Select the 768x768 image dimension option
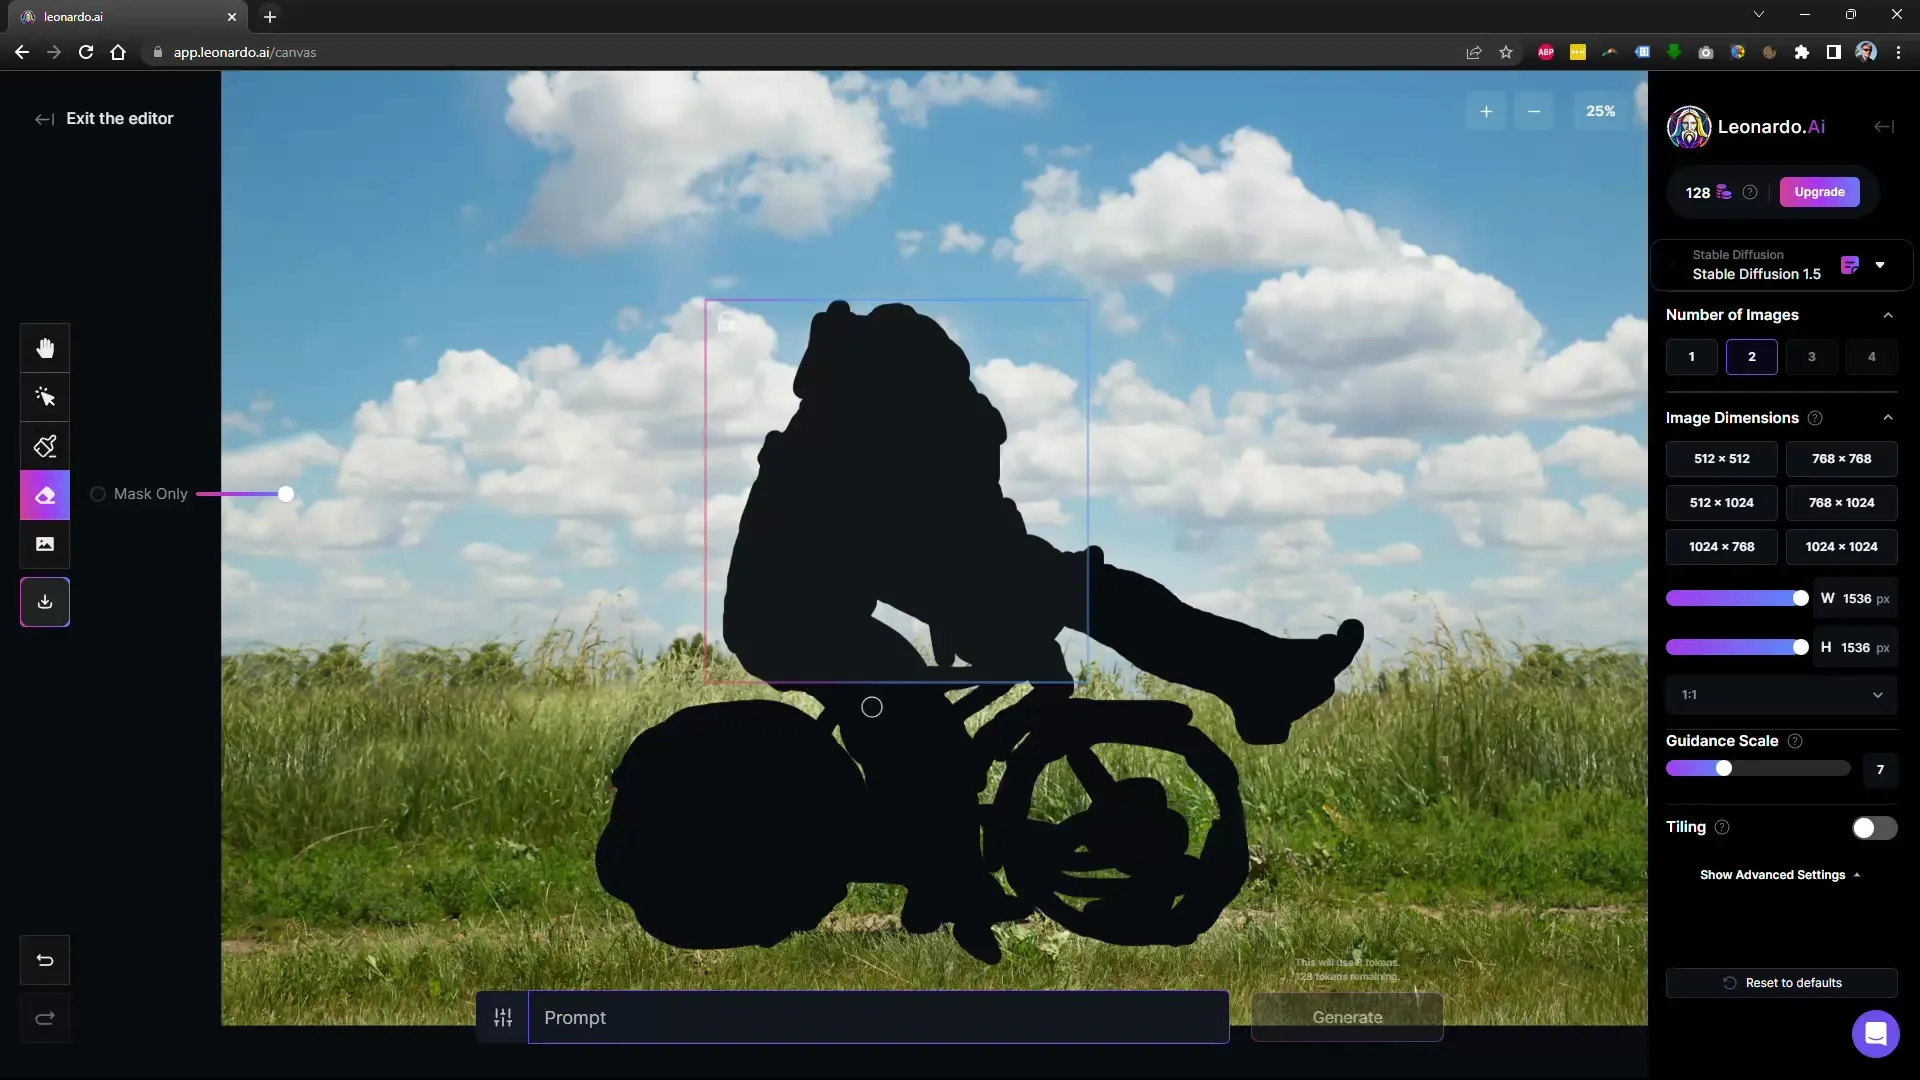The height and width of the screenshot is (1080, 1920). point(1841,458)
